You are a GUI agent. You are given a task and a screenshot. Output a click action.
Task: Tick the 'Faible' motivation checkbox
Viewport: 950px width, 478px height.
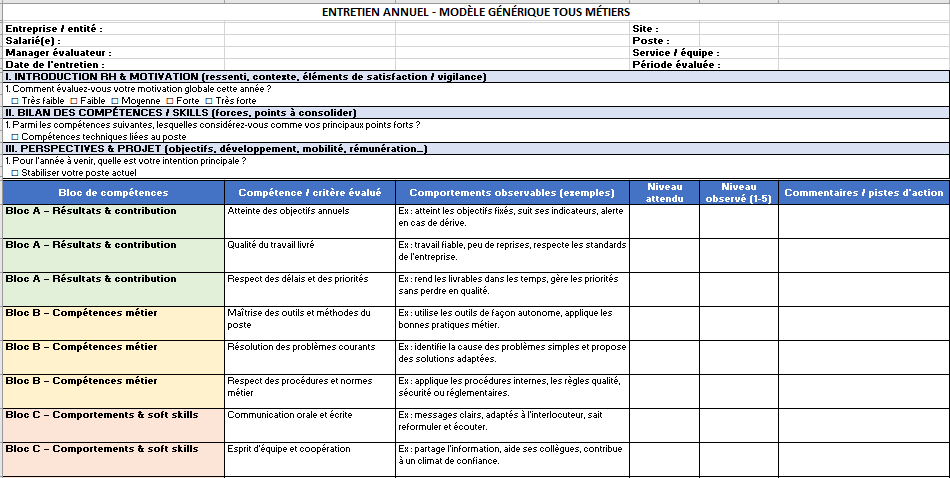(x=74, y=101)
